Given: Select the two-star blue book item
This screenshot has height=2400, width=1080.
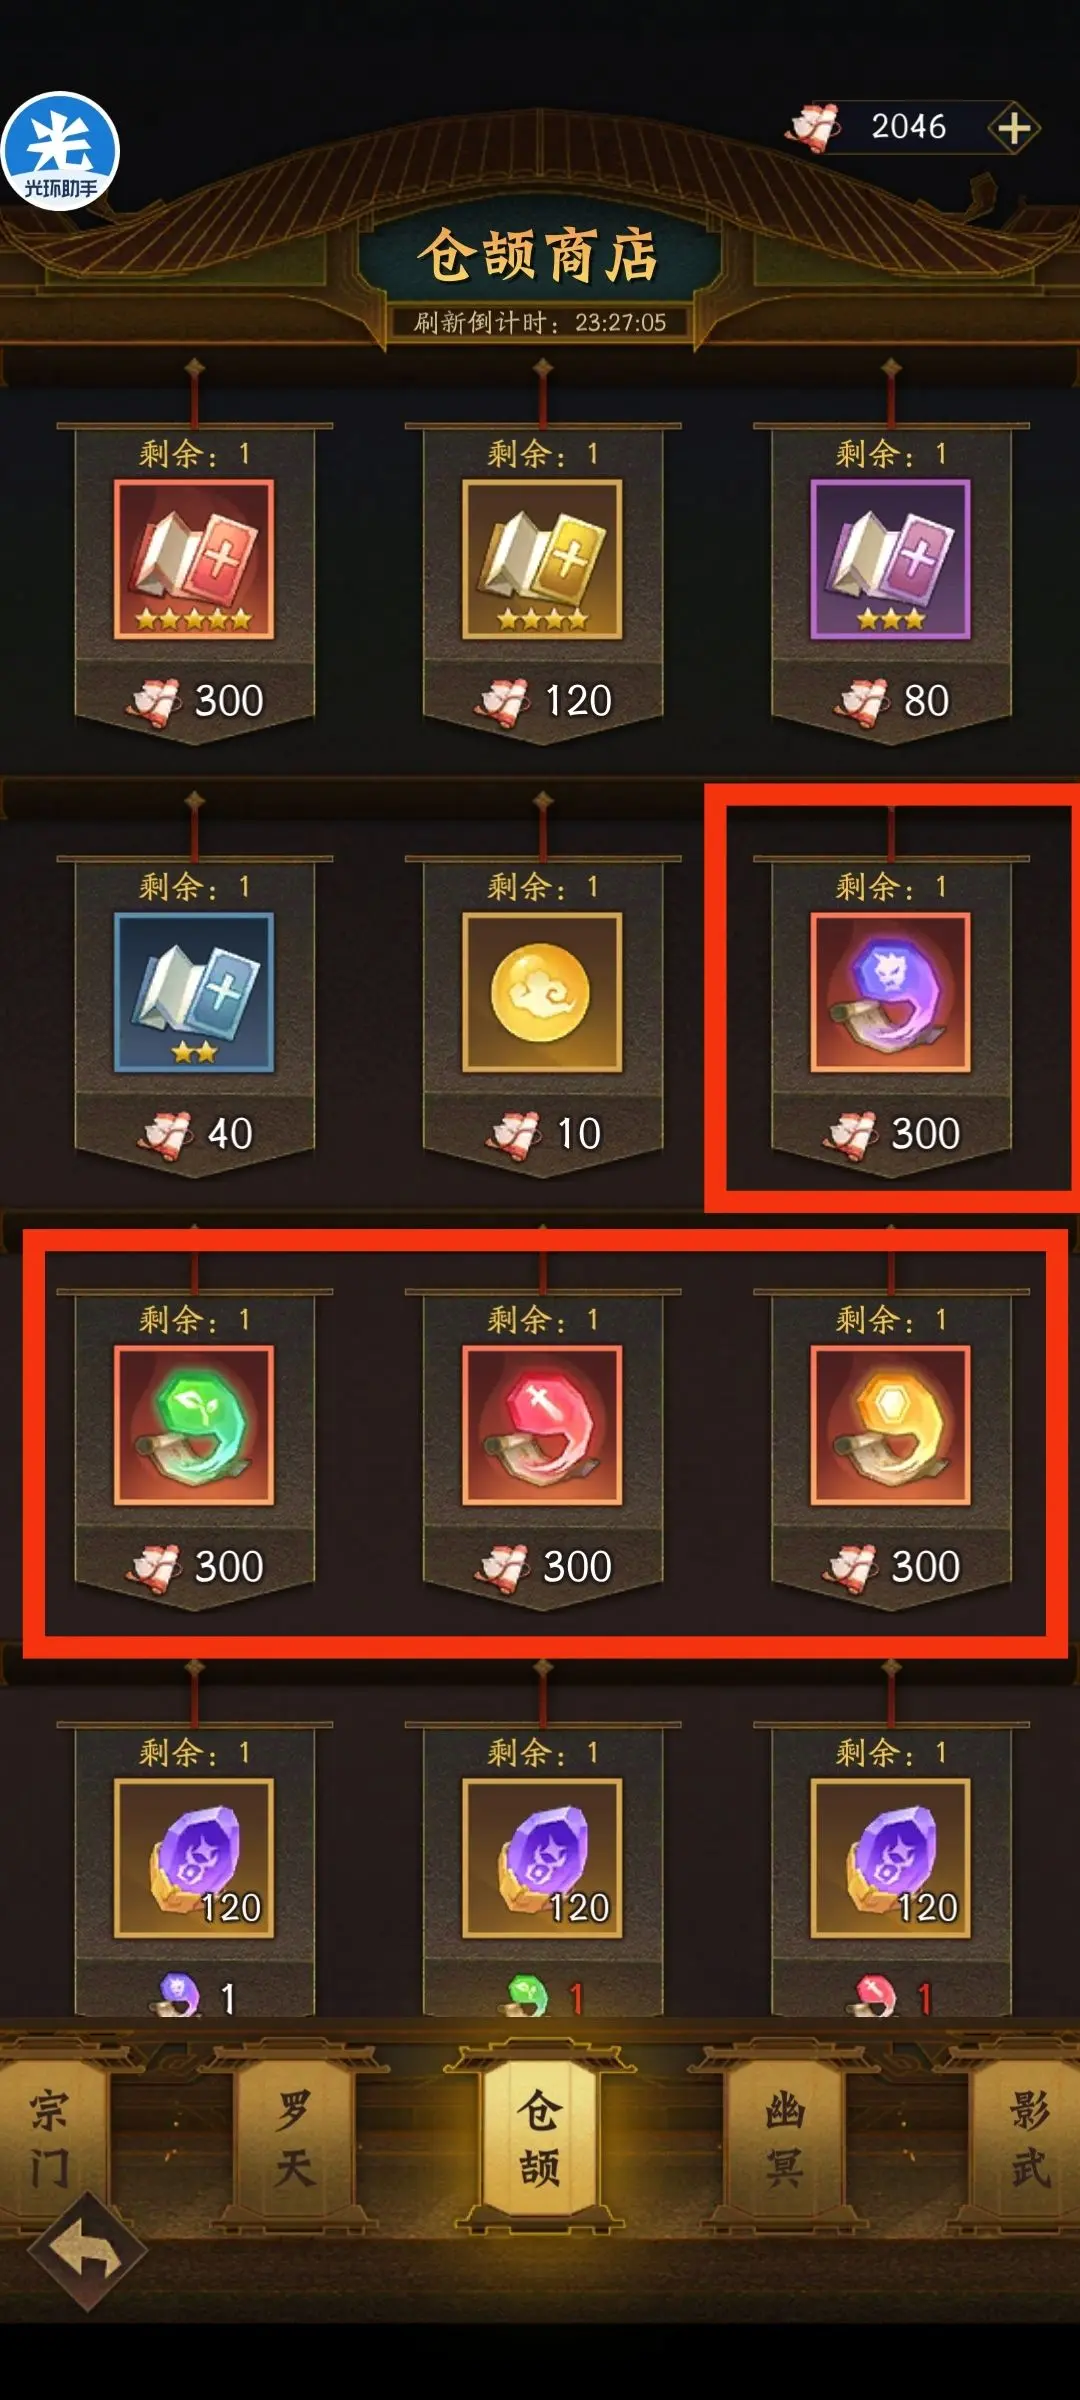Looking at the screenshot, I should click(194, 992).
